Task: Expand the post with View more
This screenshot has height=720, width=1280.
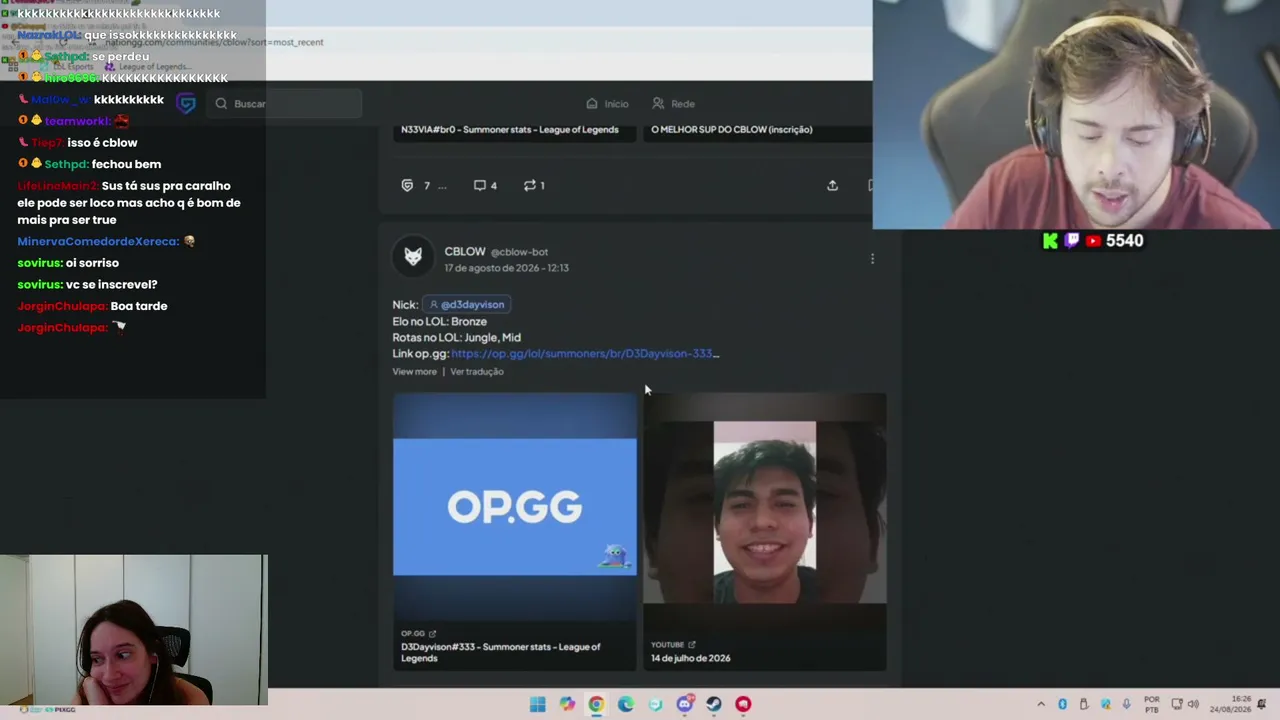Action: (x=414, y=372)
